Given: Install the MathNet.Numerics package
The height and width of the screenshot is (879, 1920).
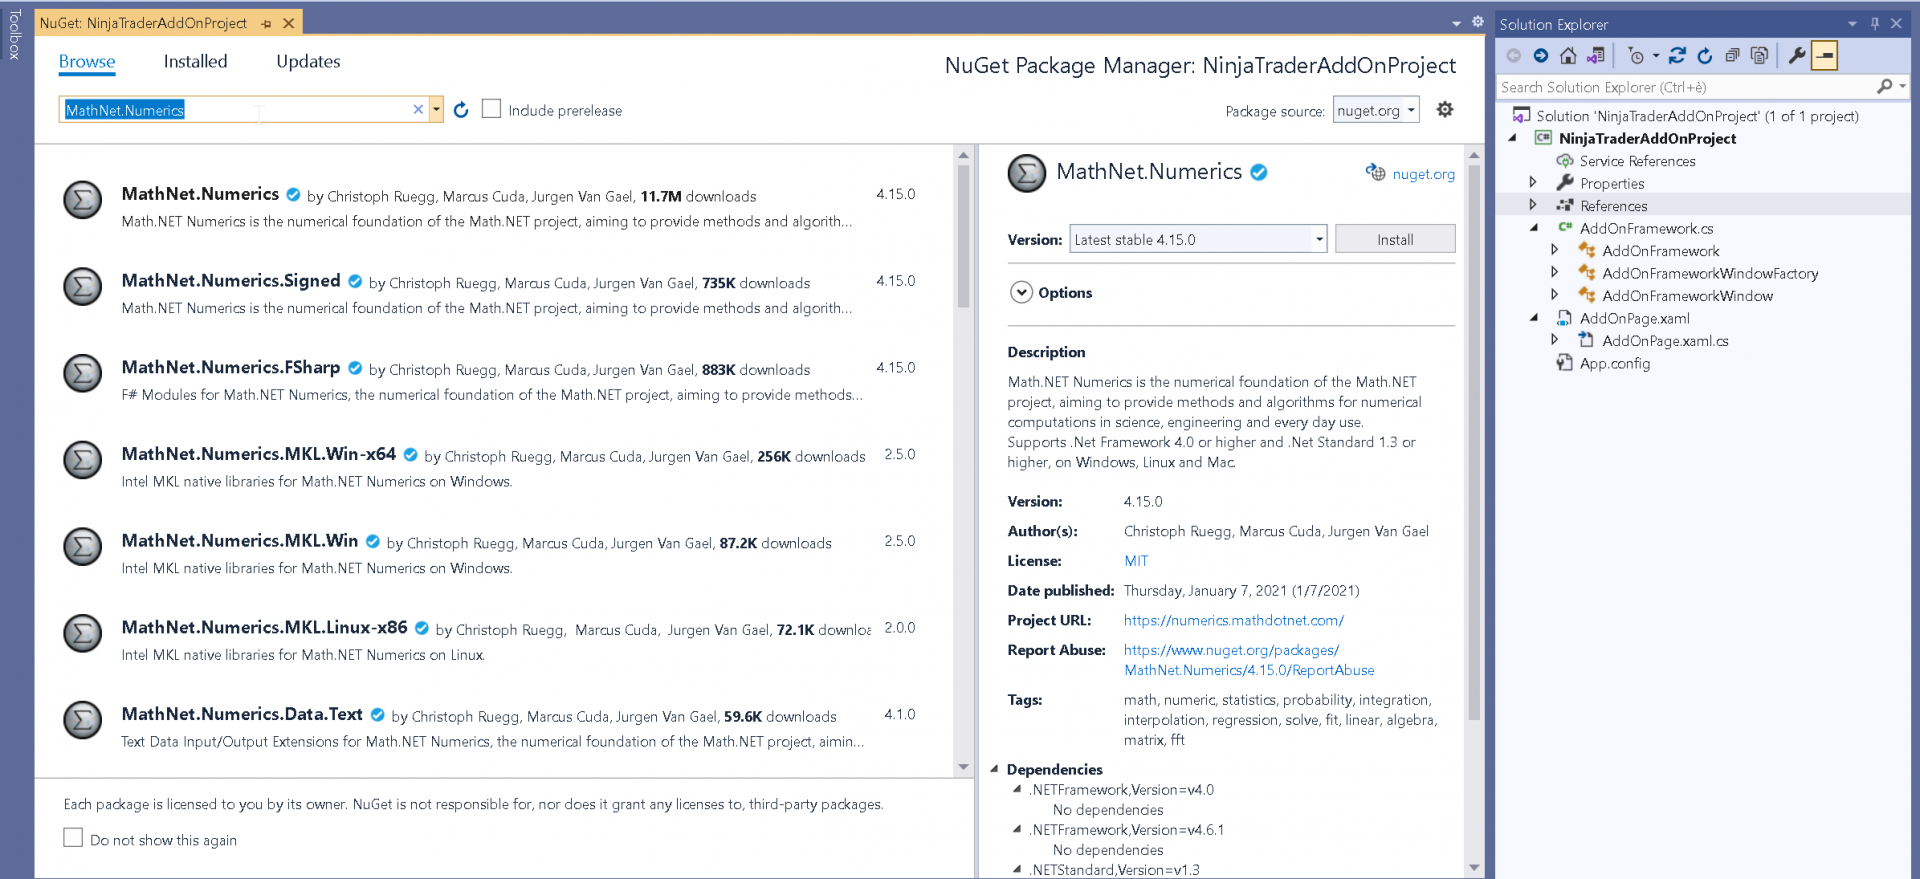Looking at the screenshot, I should [x=1395, y=239].
